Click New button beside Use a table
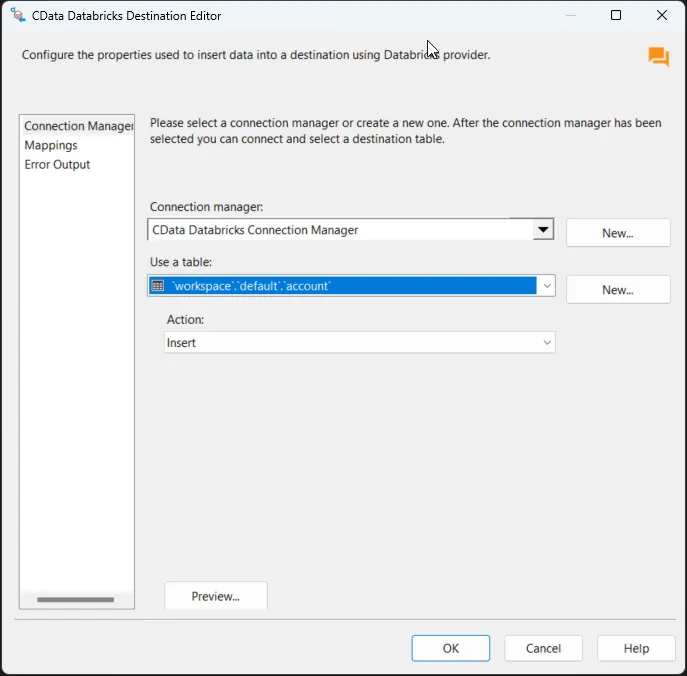 click(x=617, y=290)
